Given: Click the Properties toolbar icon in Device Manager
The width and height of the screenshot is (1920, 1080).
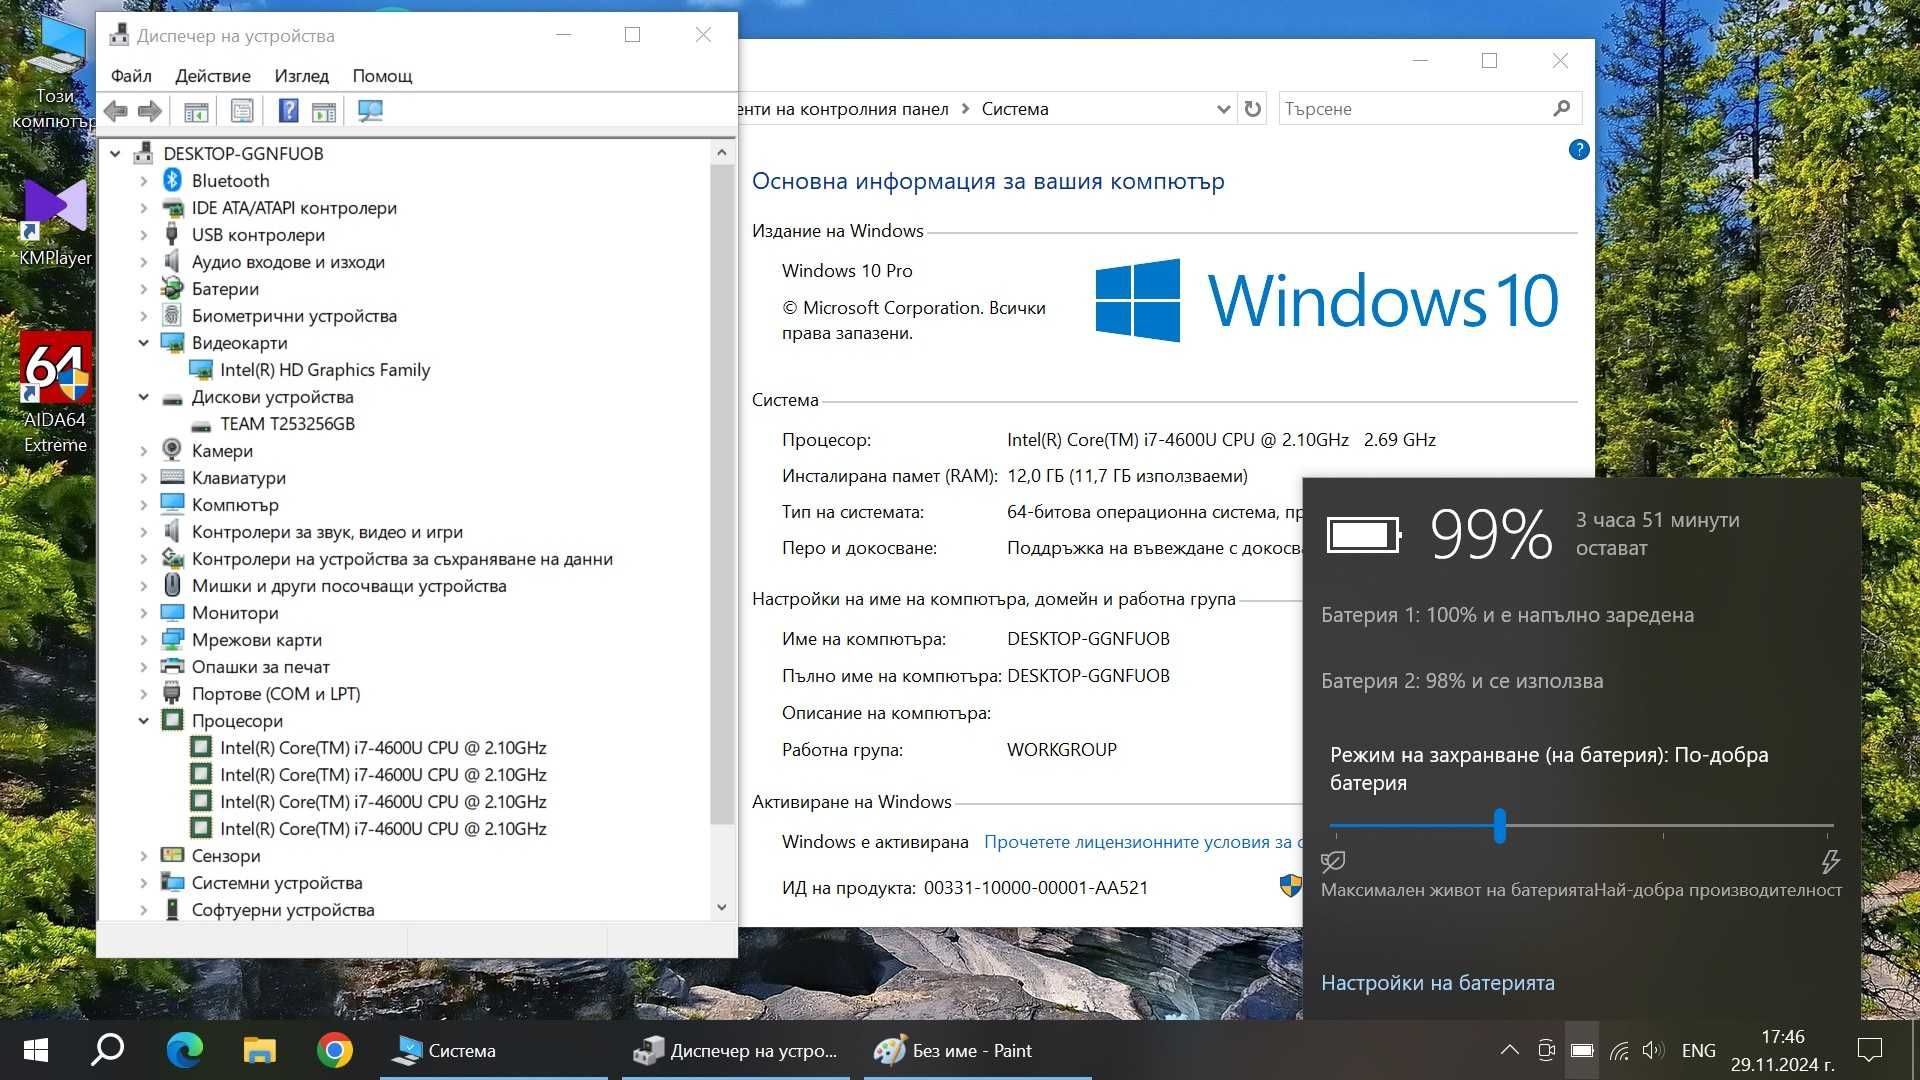Looking at the screenshot, I should (x=242, y=111).
